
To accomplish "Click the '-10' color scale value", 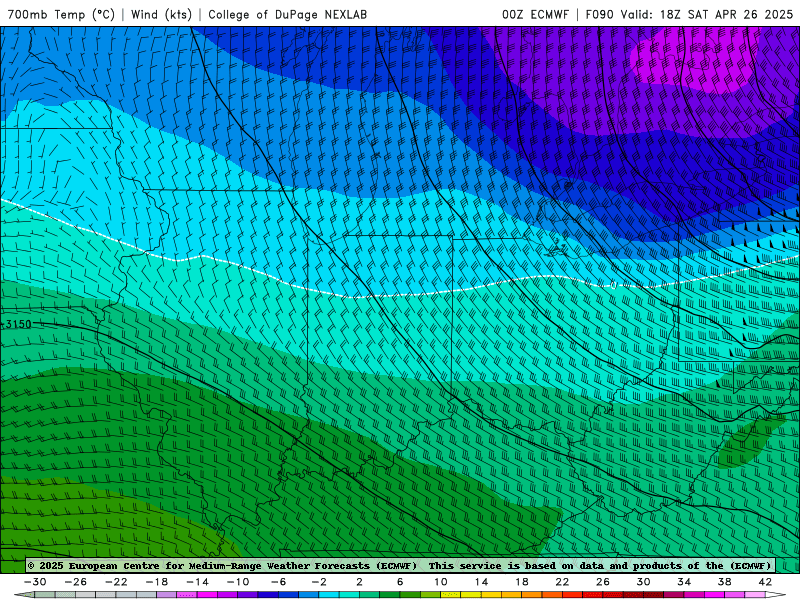I will tap(238, 582).
